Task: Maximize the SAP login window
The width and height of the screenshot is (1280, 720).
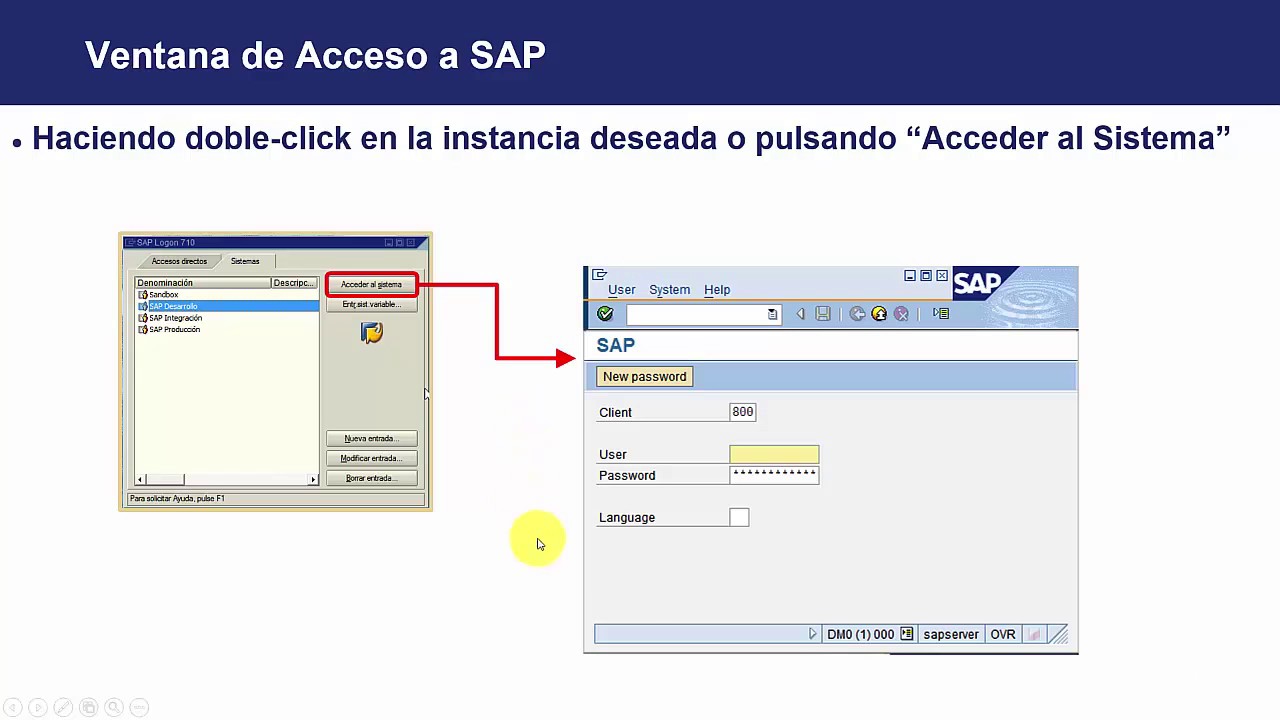Action: 925,276
